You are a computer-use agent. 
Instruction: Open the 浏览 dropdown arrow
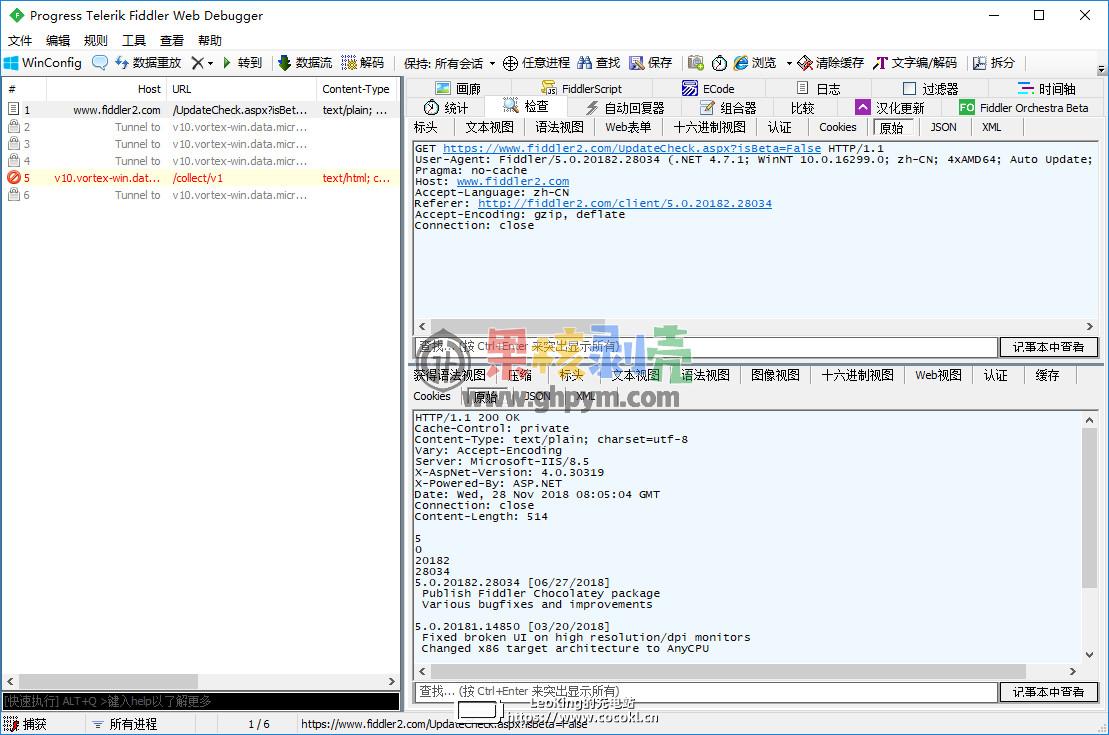coord(789,64)
